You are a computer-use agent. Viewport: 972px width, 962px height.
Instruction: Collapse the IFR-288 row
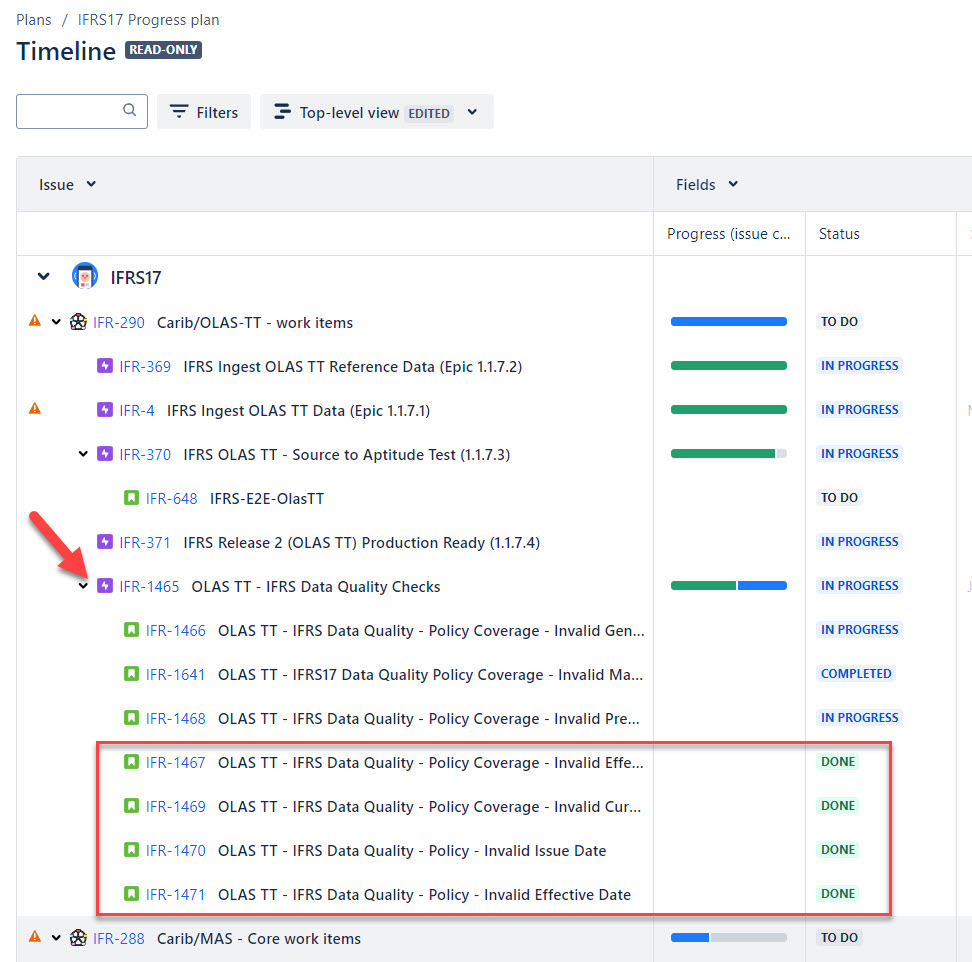point(56,938)
